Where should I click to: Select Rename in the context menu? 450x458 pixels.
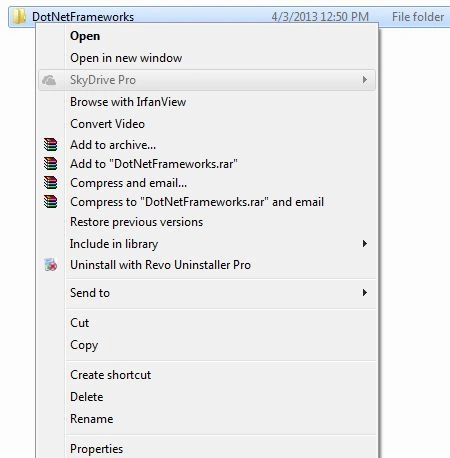92,419
